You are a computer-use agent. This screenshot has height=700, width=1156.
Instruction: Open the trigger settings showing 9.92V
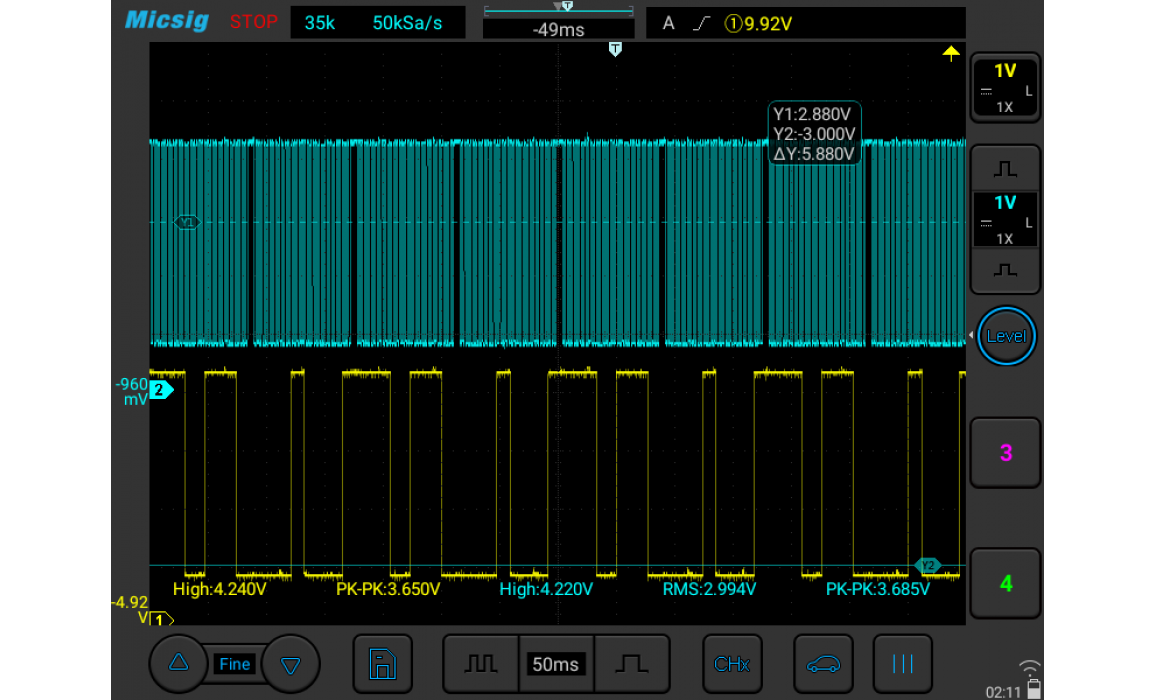point(805,23)
